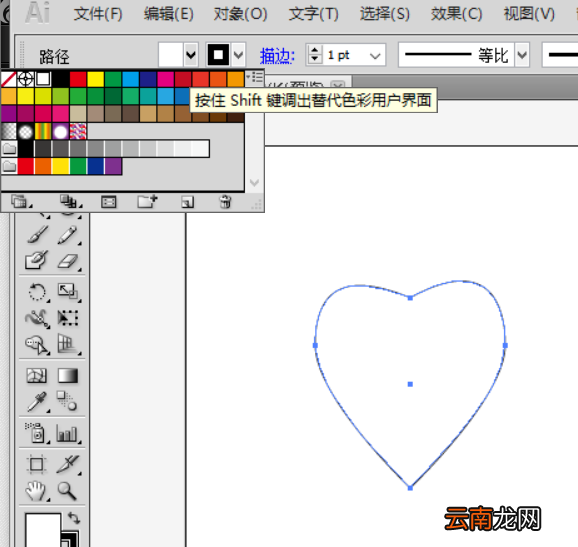This screenshot has height=547, width=578.
Task: Expand the stroke color dropdown
Action: pos(238,55)
